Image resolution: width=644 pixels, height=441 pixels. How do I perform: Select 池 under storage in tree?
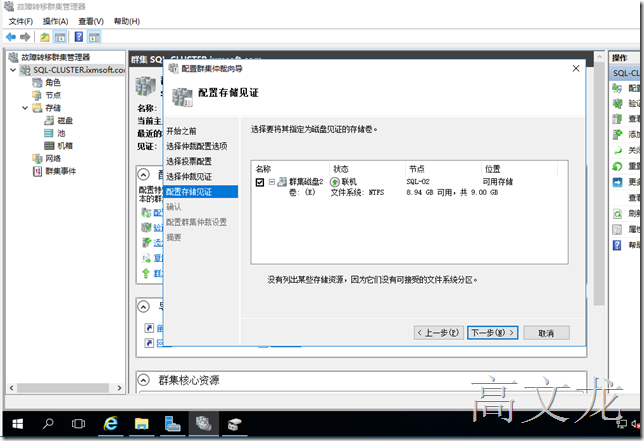[x=61, y=133]
